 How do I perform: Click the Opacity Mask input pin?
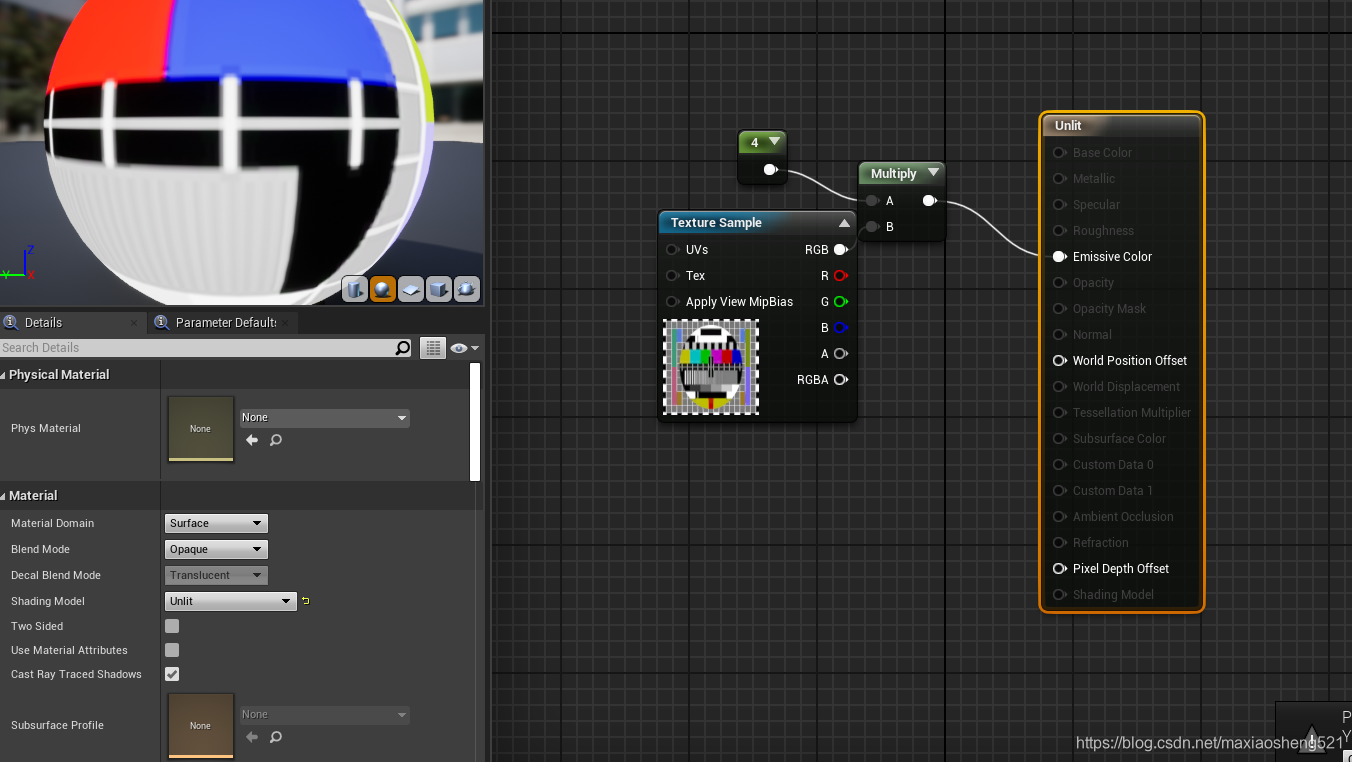click(x=1059, y=309)
